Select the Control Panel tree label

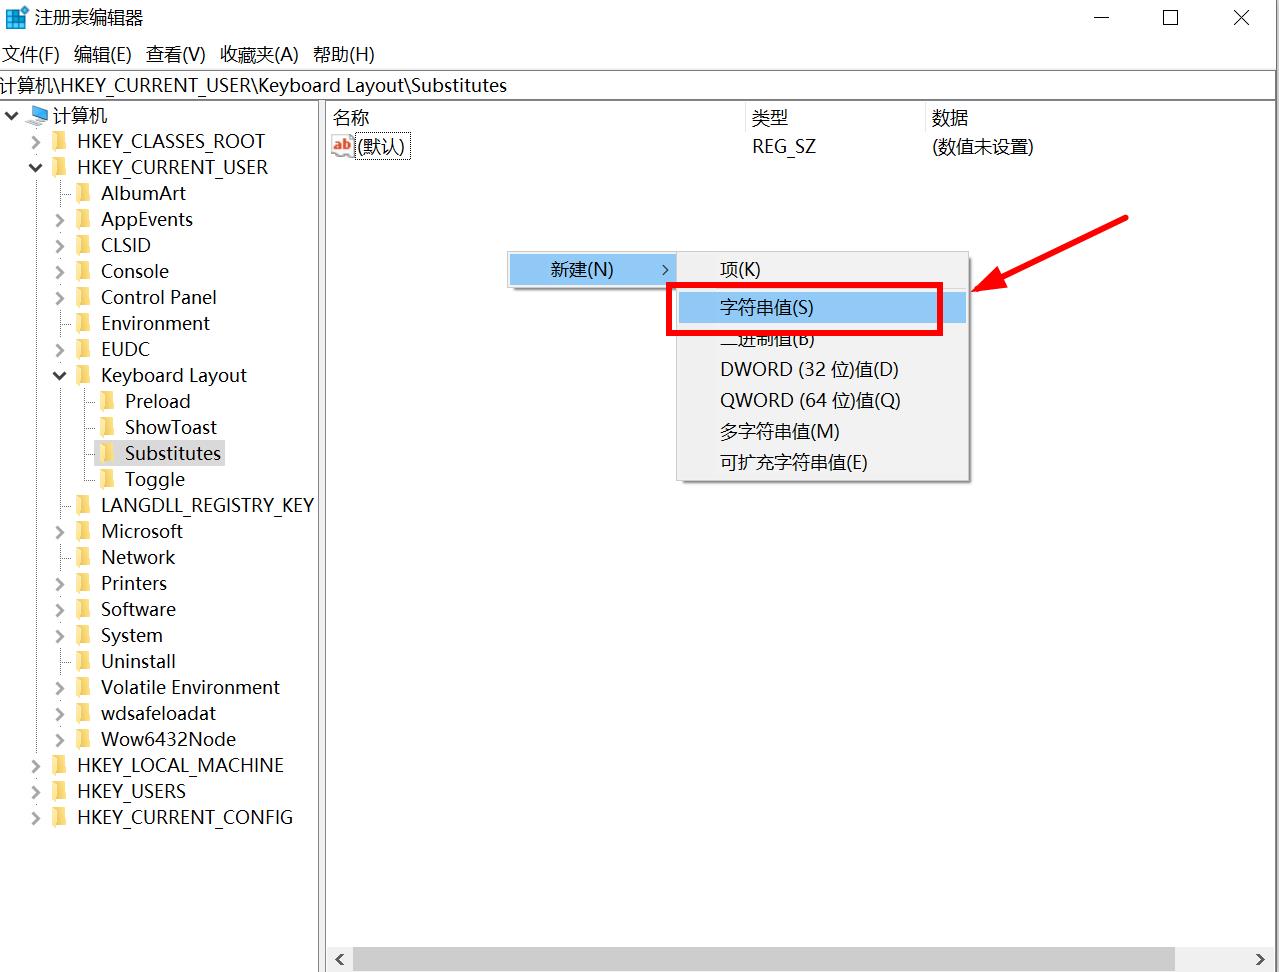pos(159,297)
